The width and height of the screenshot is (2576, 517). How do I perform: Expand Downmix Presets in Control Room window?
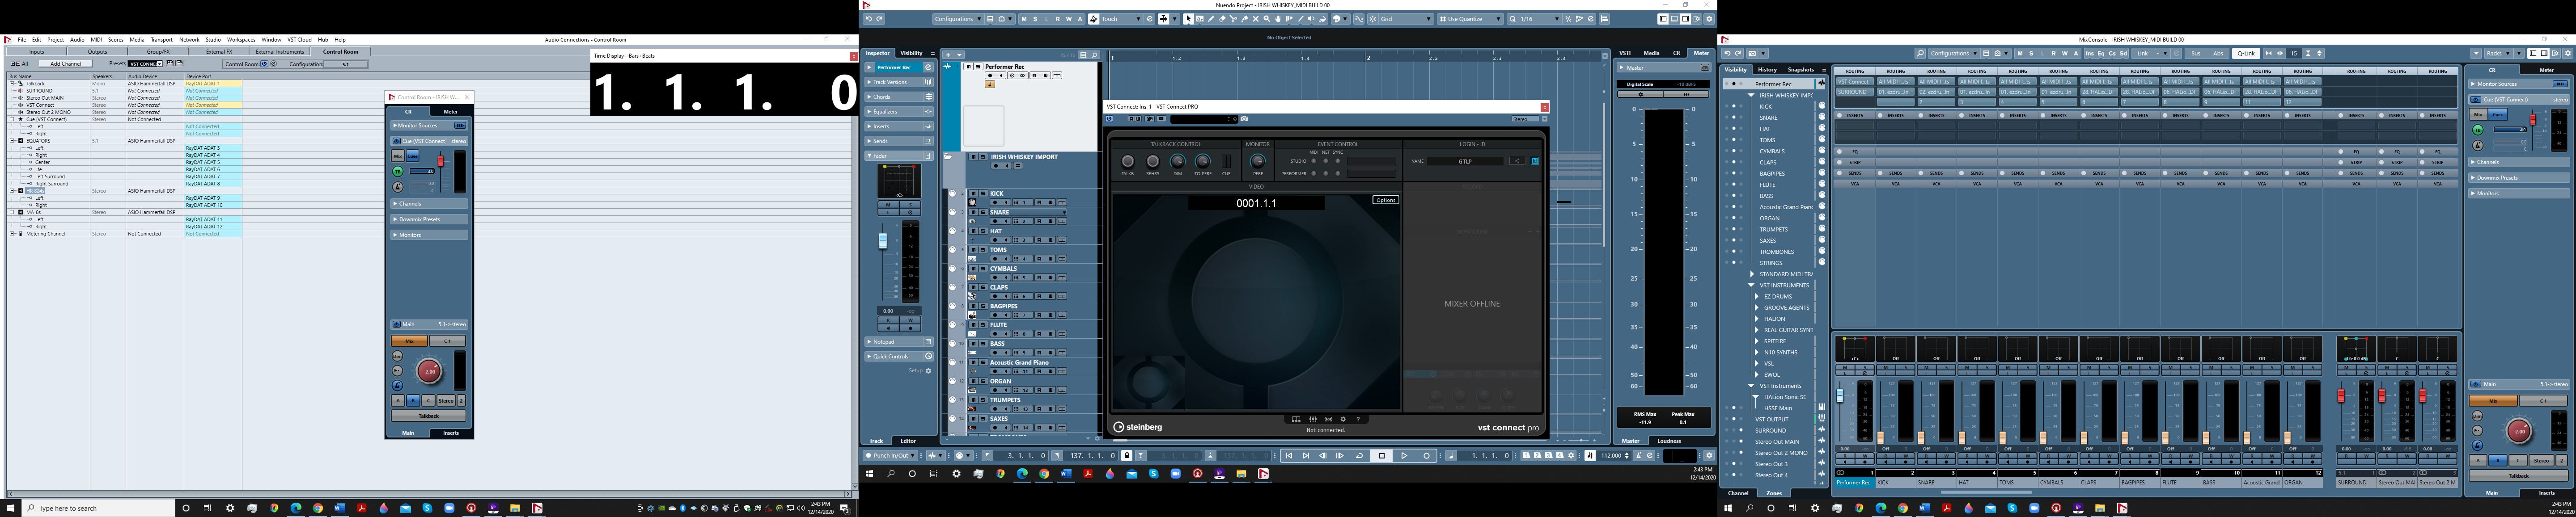click(395, 219)
